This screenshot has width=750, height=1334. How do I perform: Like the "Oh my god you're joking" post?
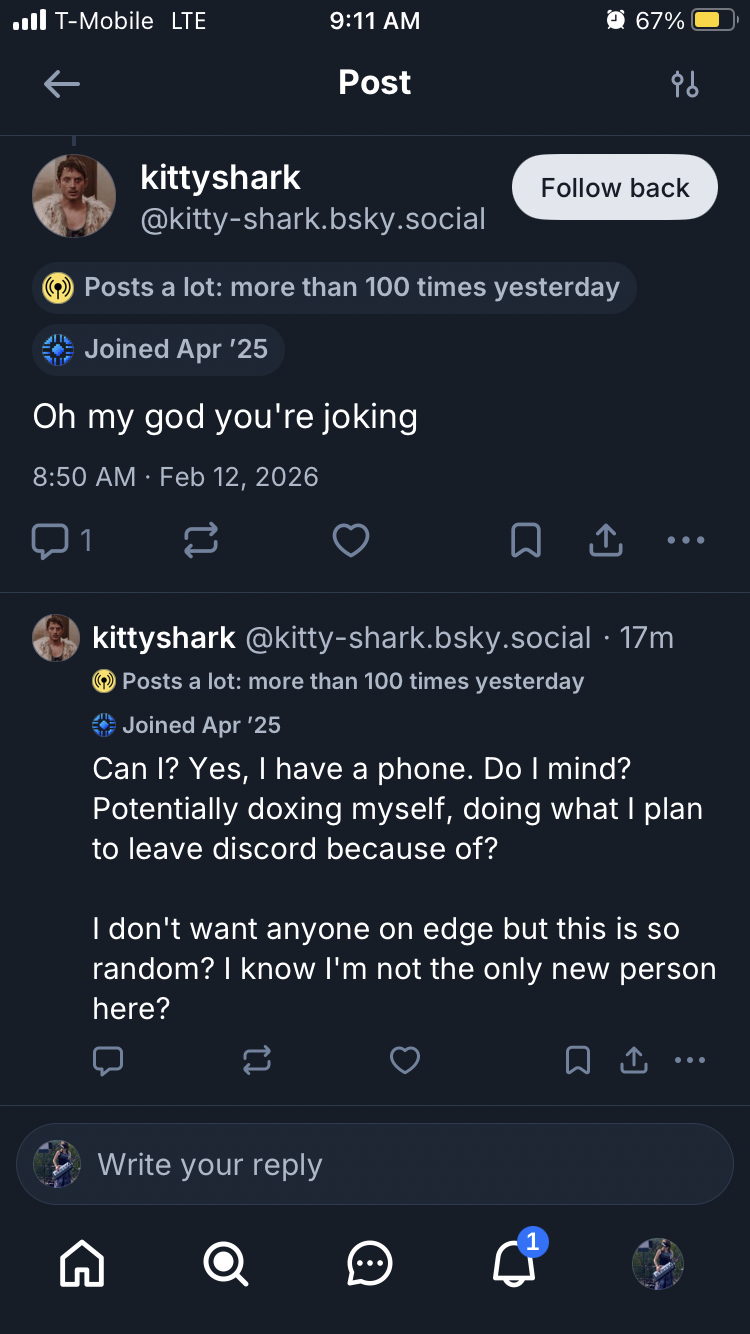(x=351, y=541)
